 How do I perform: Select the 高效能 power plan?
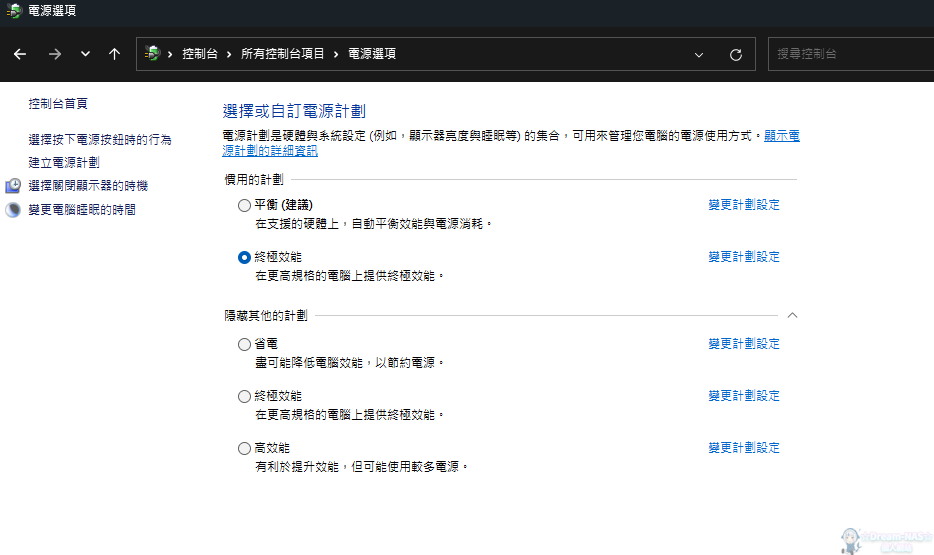click(245, 448)
